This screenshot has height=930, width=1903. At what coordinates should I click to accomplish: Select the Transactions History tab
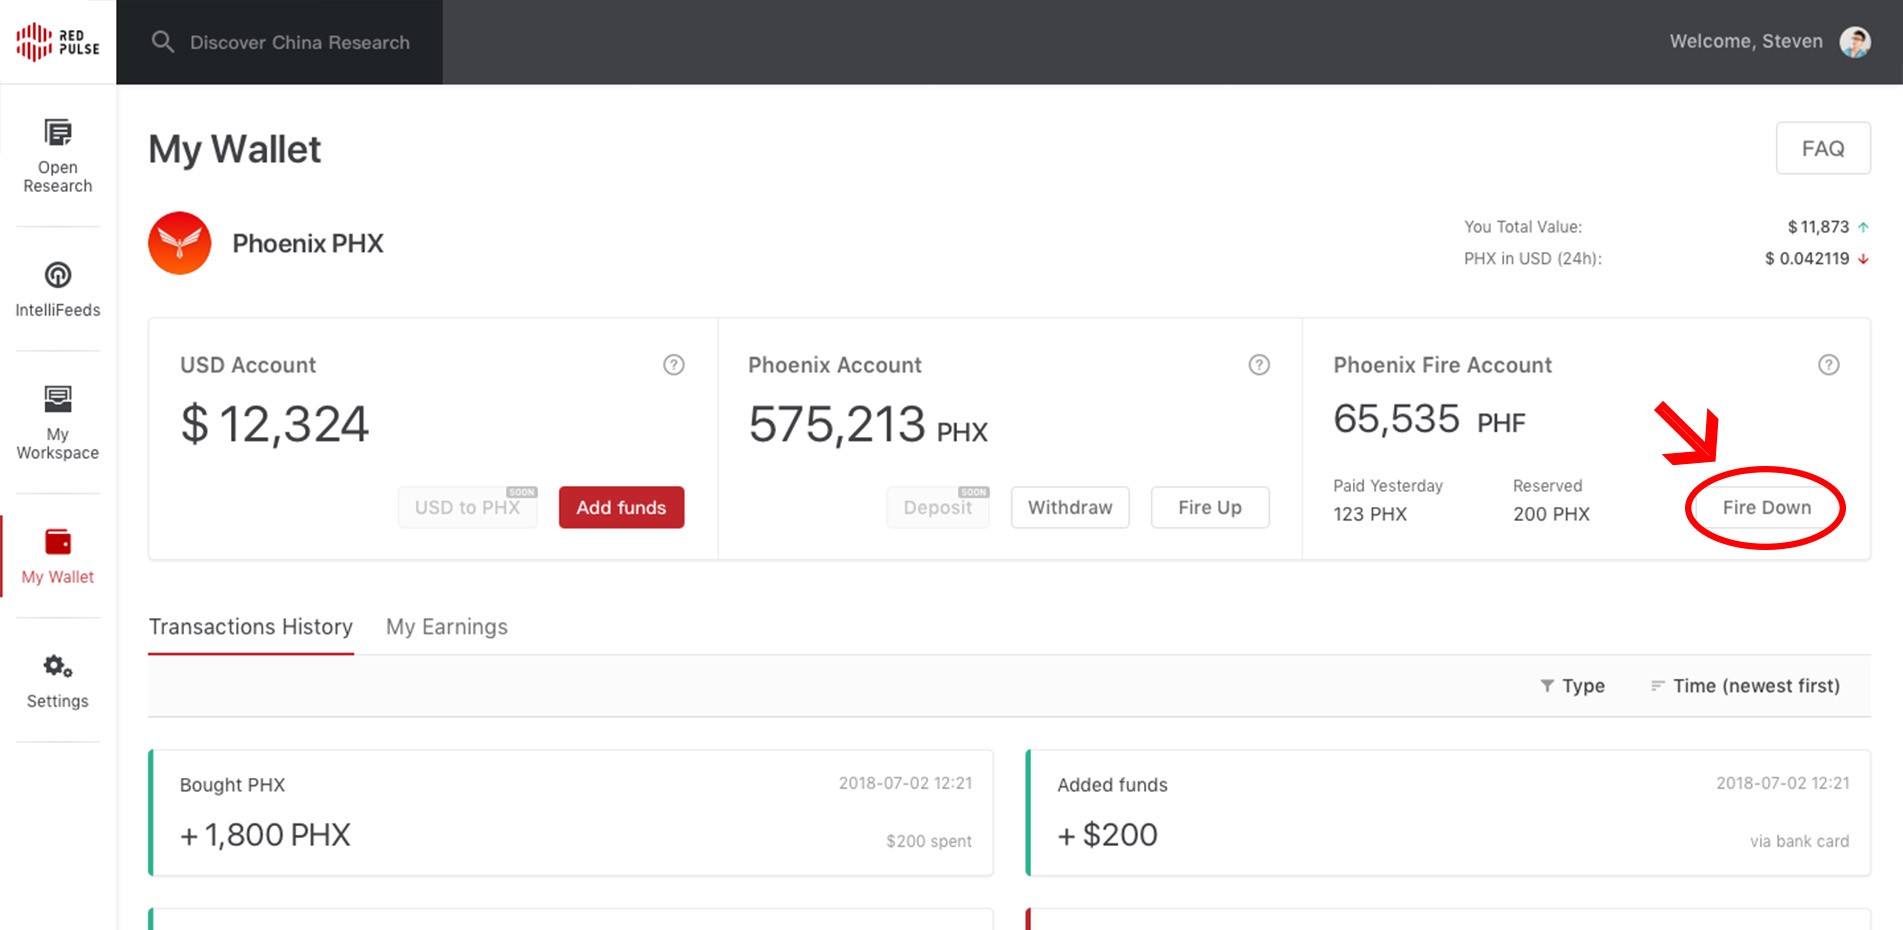(251, 627)
